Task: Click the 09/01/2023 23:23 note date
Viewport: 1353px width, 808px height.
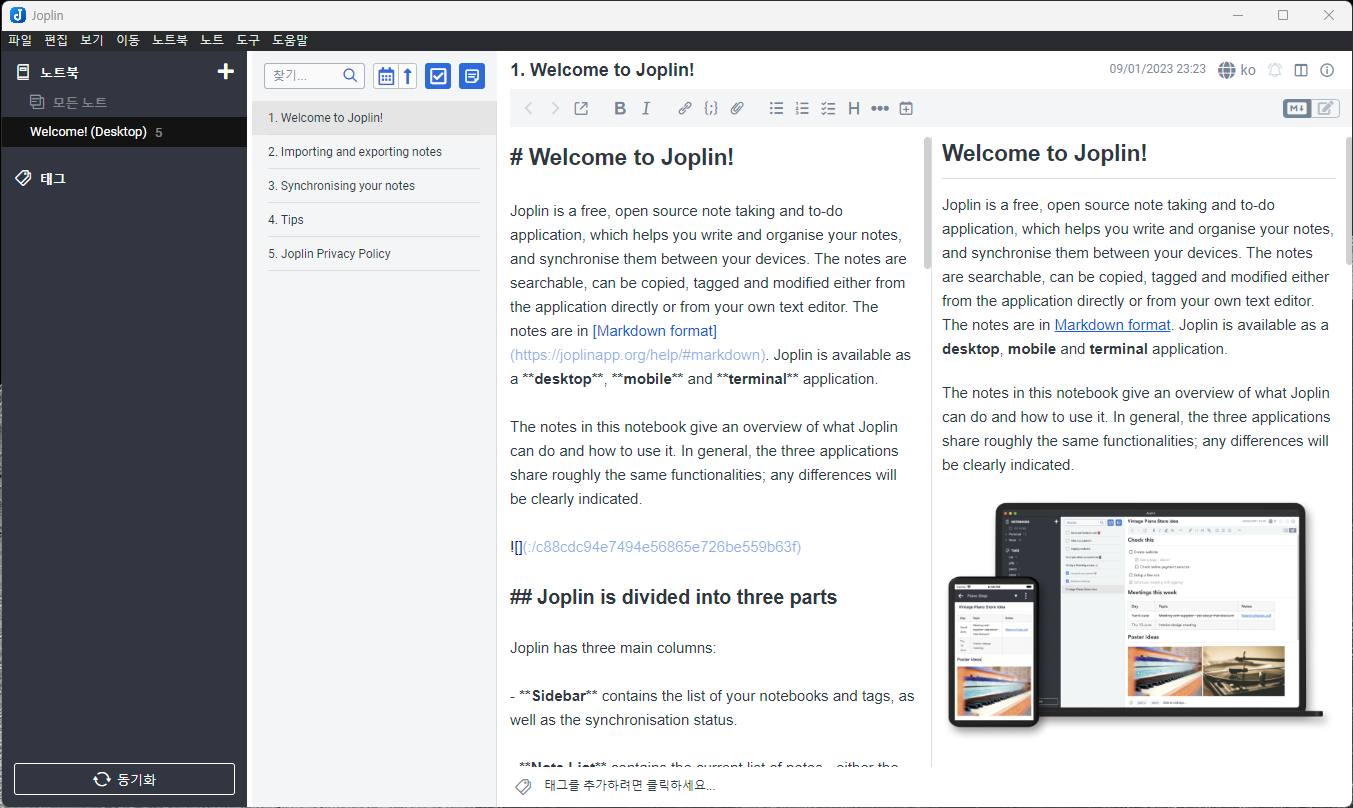Action: [x=1158, y=70]
